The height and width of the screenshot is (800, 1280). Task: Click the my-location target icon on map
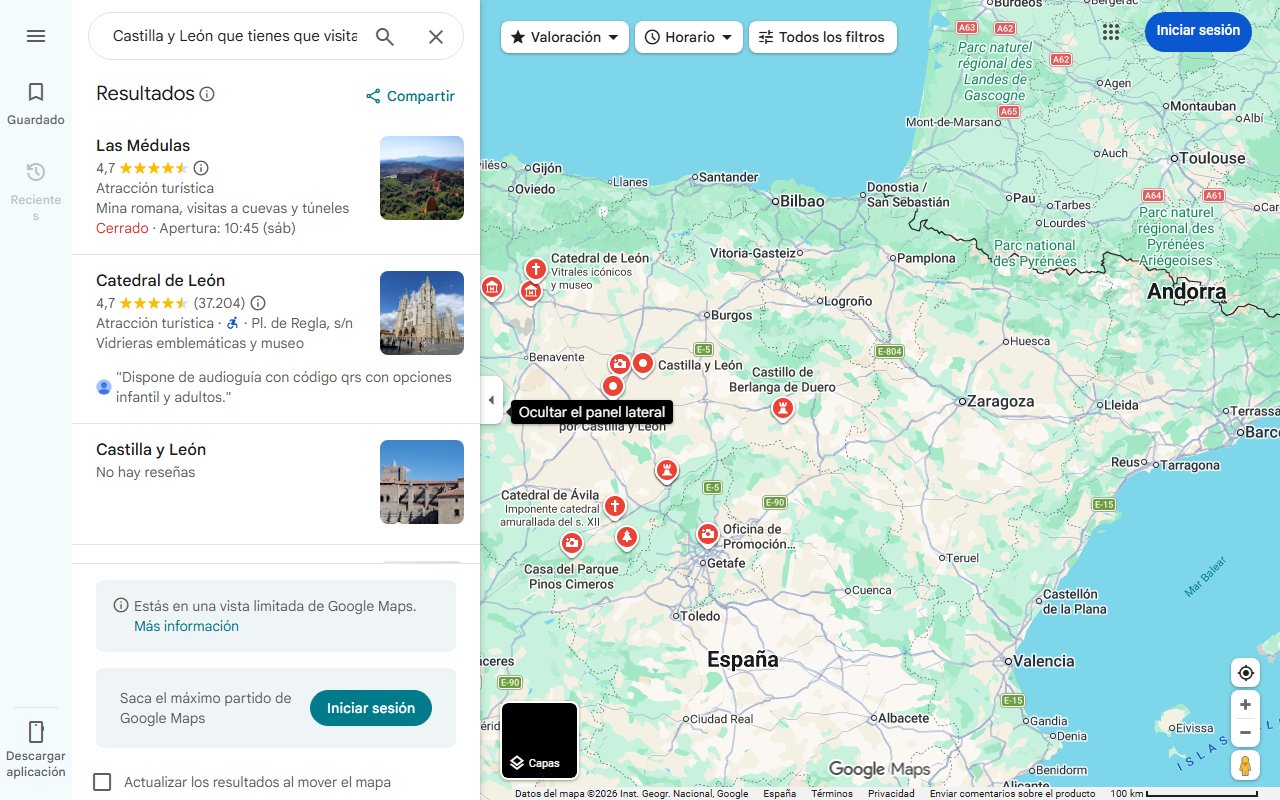[x=1245, y=673]
